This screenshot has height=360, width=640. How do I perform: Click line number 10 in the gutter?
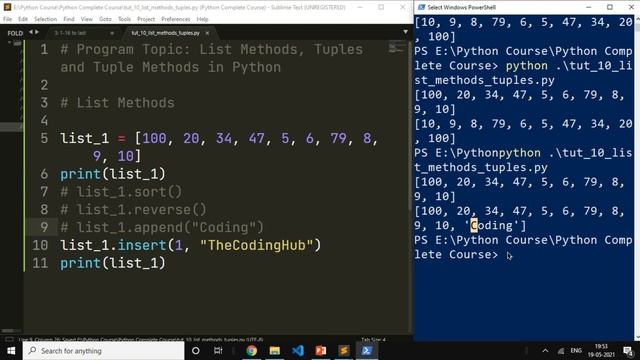coord(40,245)
